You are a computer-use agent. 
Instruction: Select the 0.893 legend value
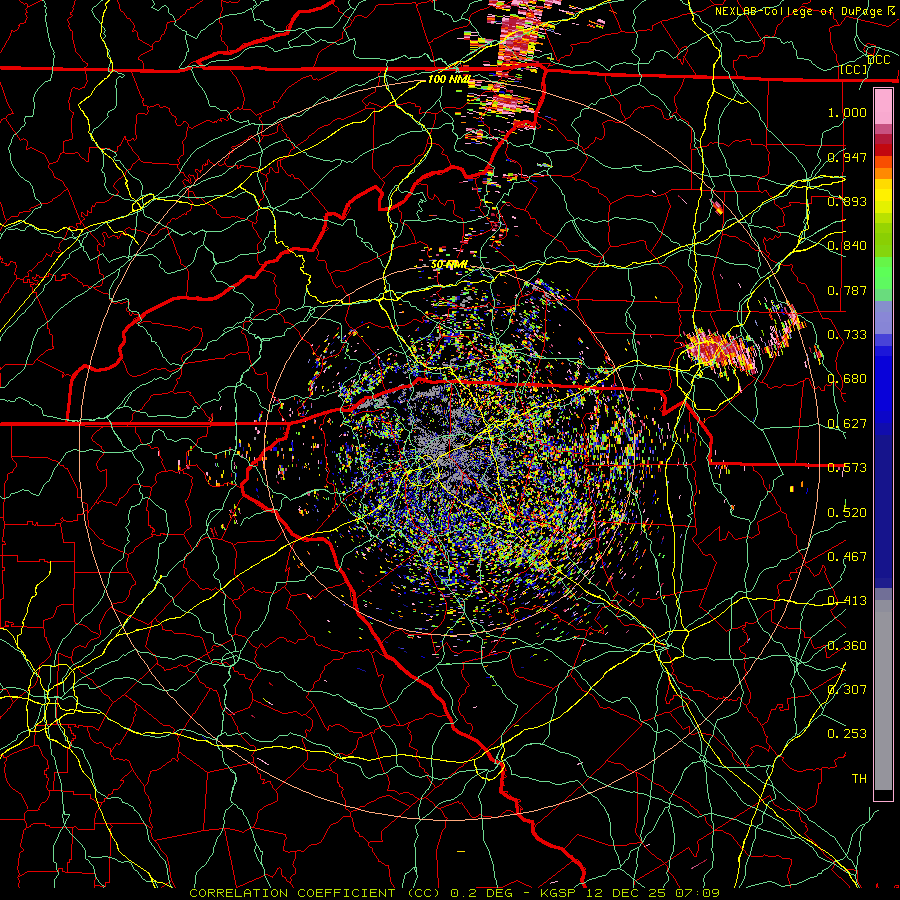click(847, 201)
